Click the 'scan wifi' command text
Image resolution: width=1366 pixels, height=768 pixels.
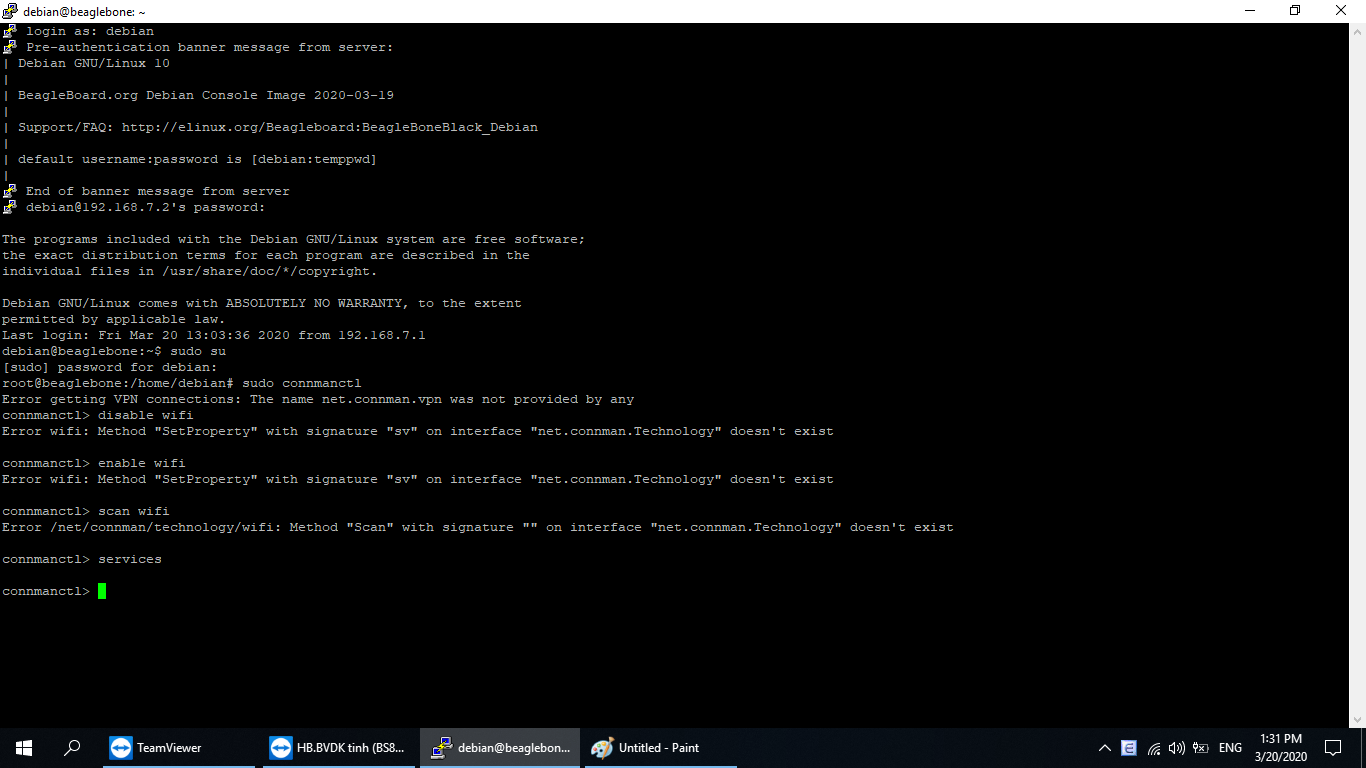[134, 511]
